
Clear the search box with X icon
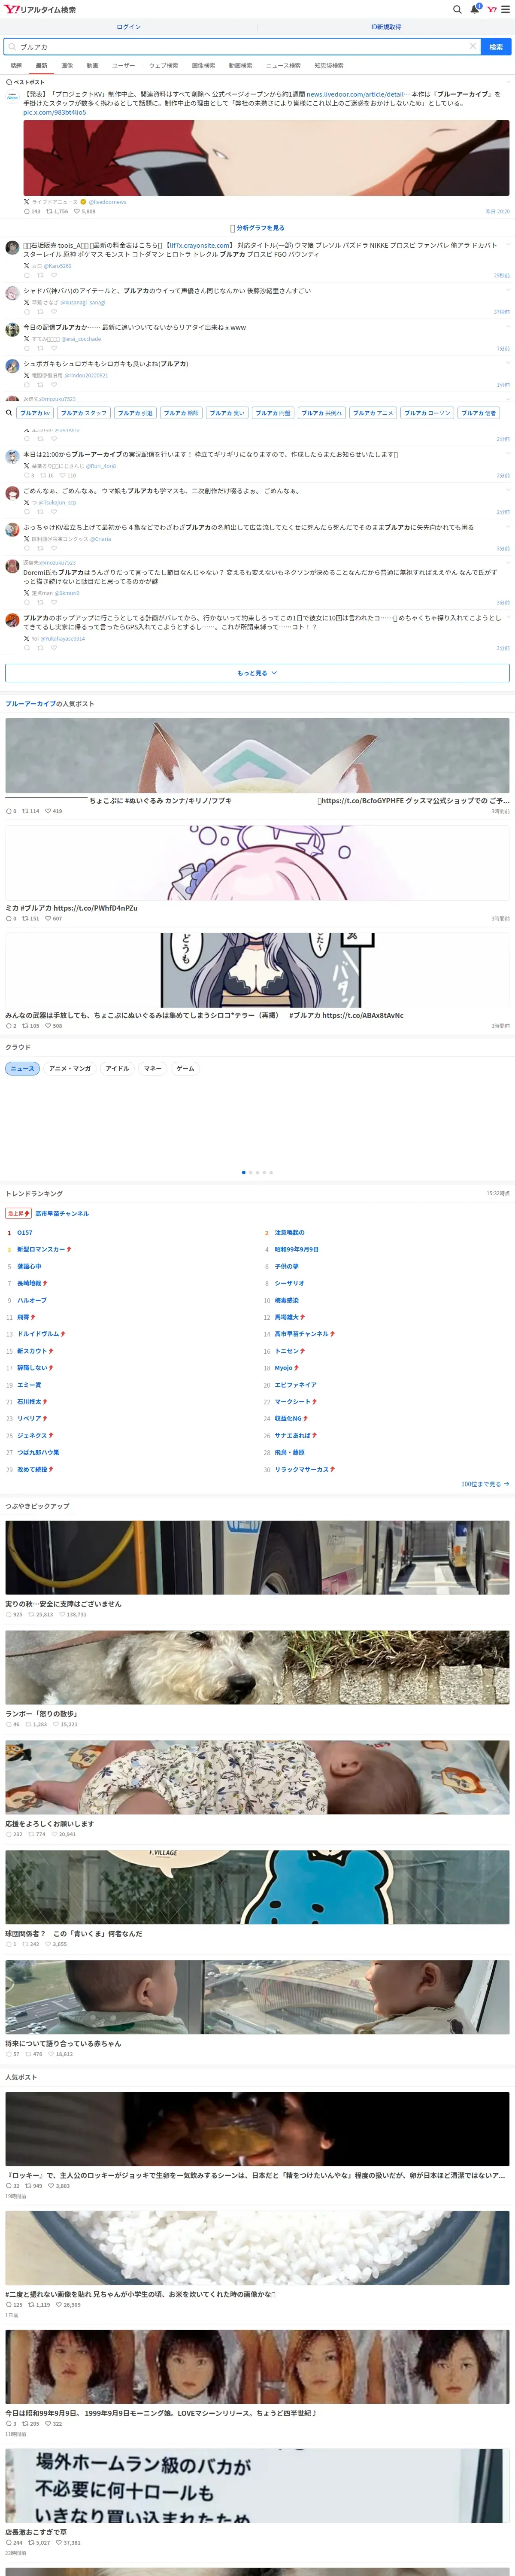tap(473, 46)
